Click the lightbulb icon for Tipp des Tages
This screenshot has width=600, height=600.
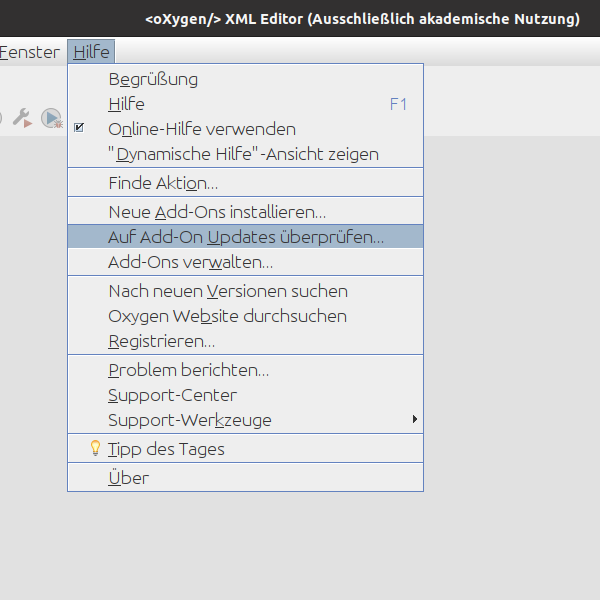[96, 449]
